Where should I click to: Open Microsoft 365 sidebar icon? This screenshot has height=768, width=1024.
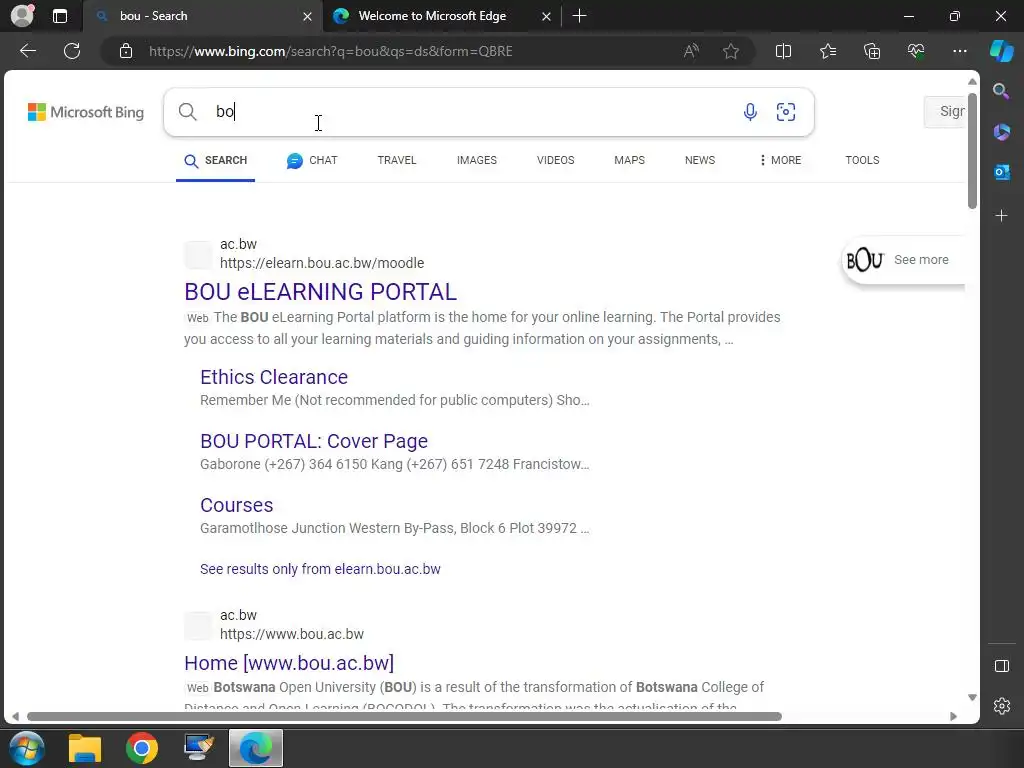(x=1001, y=132)
